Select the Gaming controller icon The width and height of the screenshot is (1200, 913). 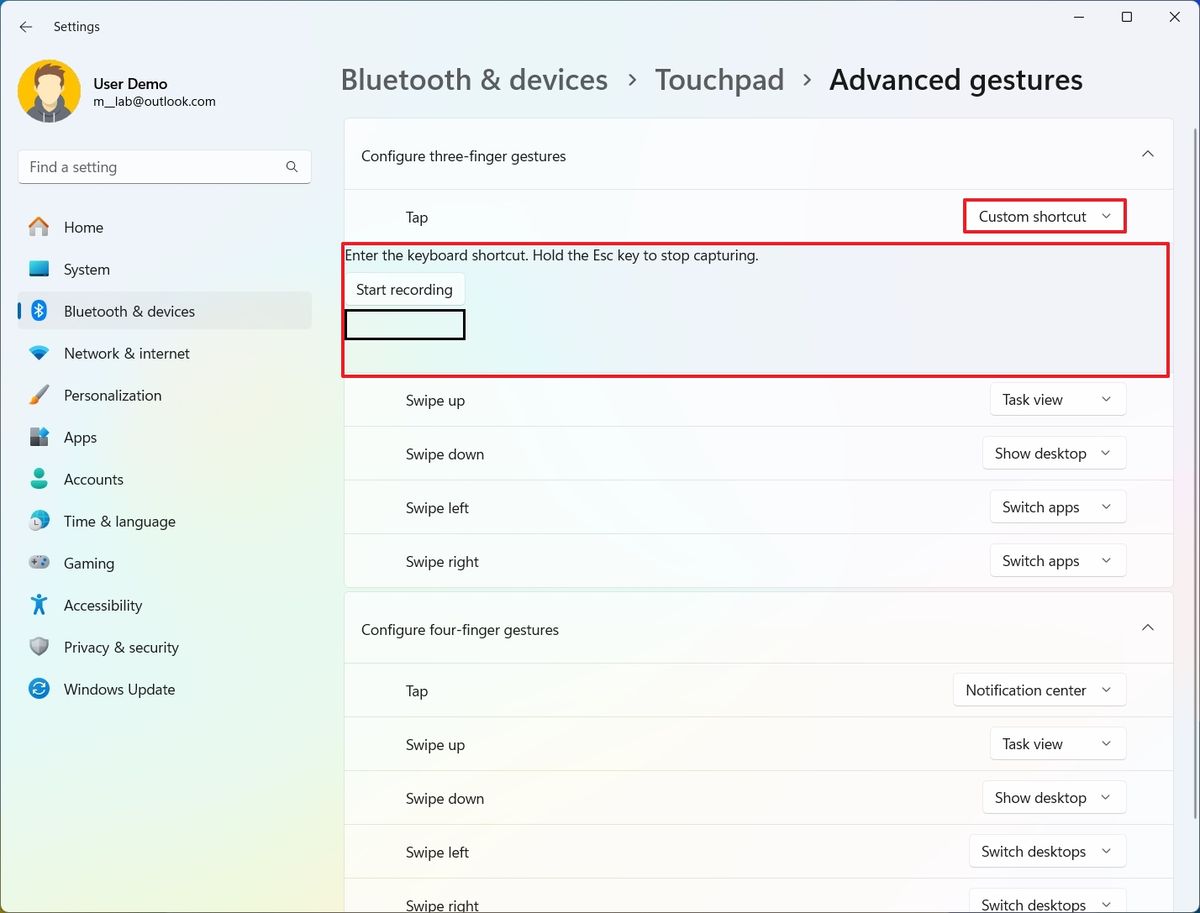pos(39,563)
